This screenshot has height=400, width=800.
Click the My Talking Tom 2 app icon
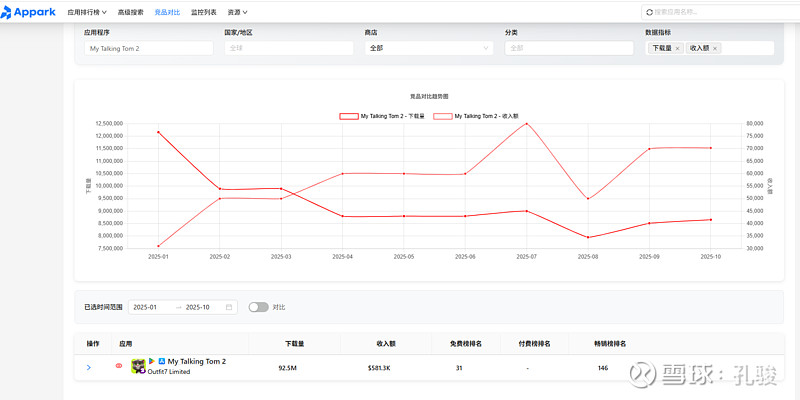pos(138,366)
